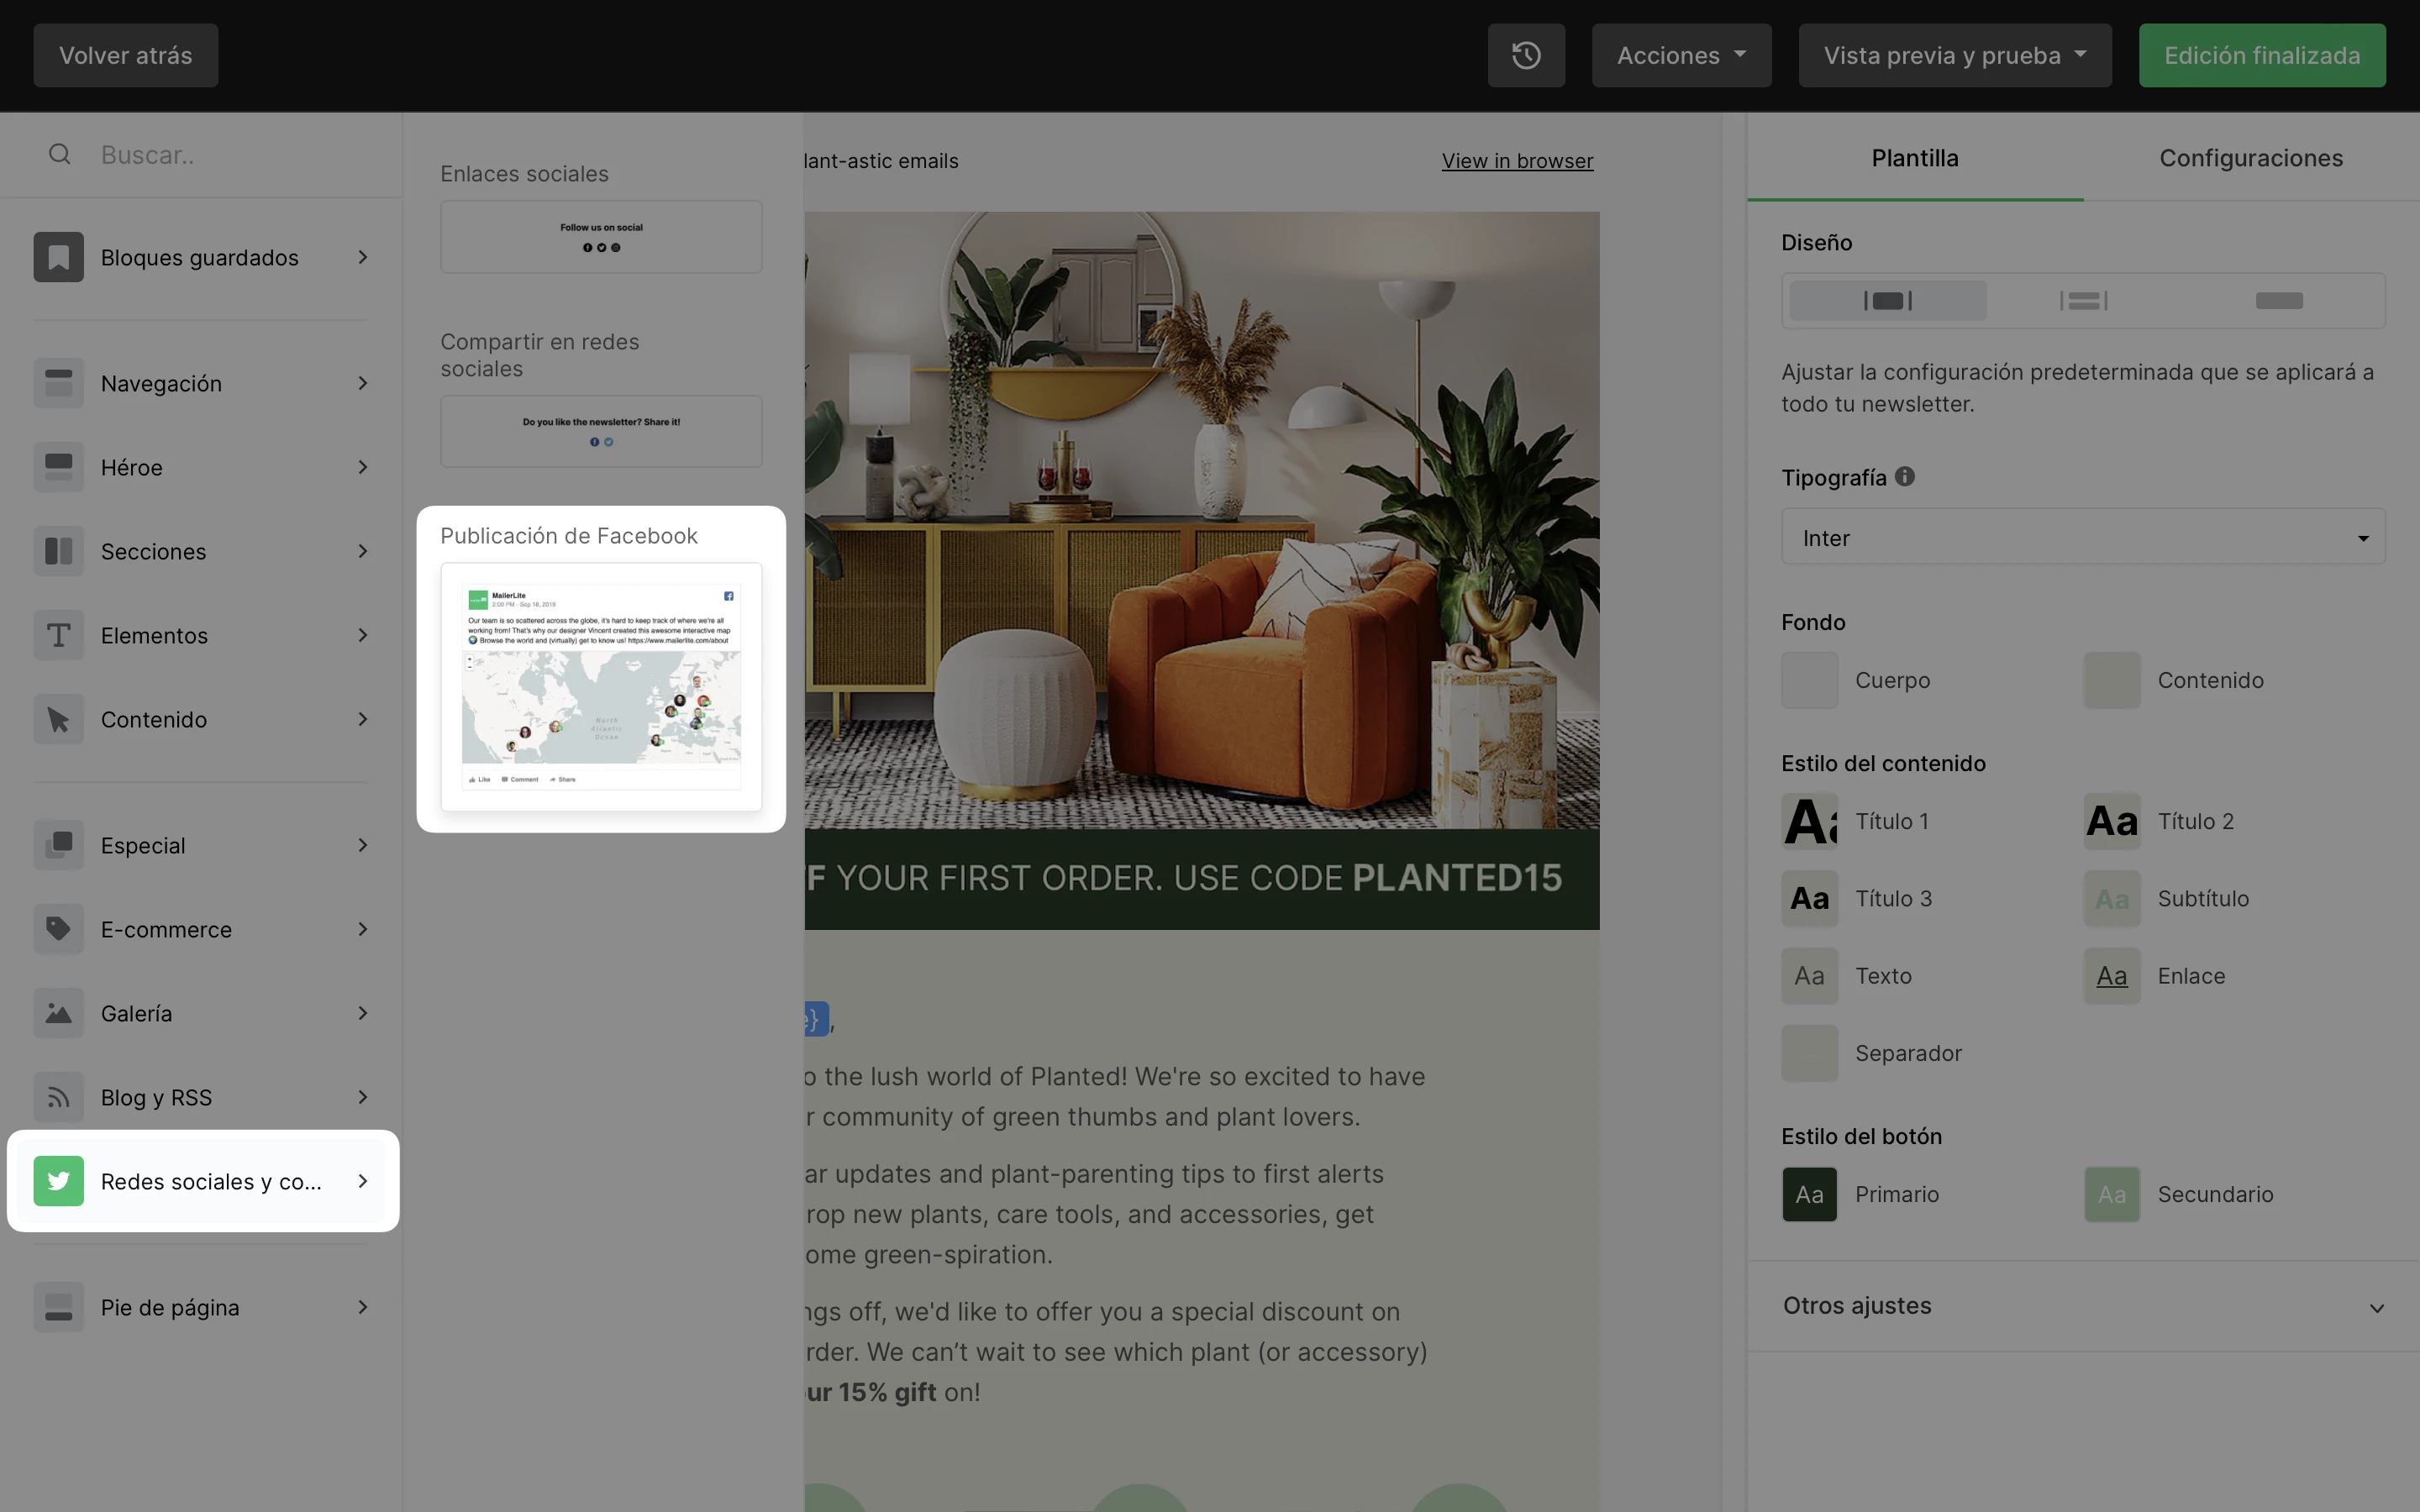Image resolution: width=2420 pixels, height=1512 pixels.
Task: Select the first centered layout option under Diseño
Action: [1887, 301]
